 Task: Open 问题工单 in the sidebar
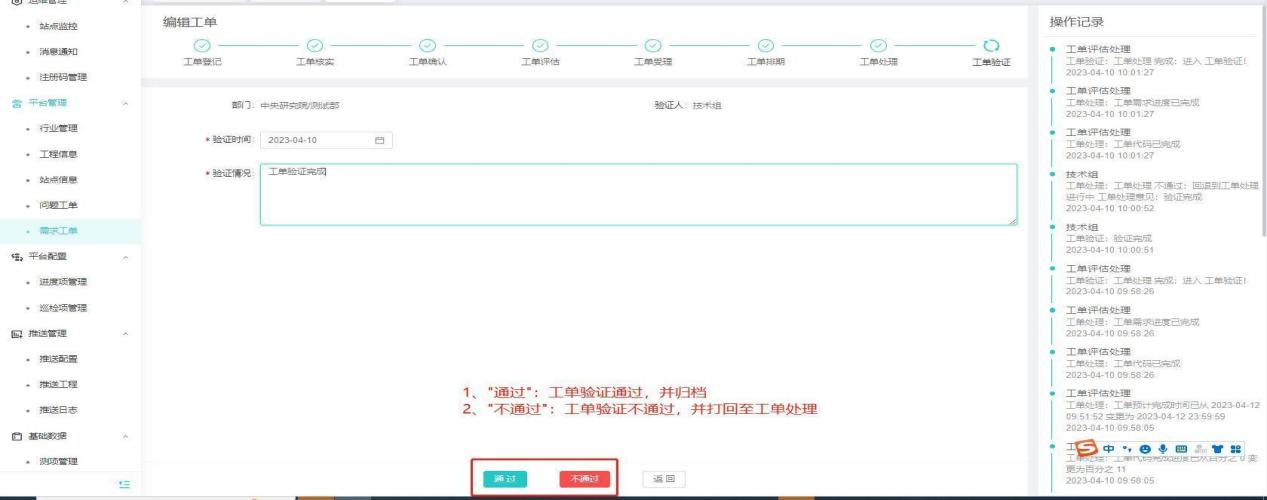point(59,205)
